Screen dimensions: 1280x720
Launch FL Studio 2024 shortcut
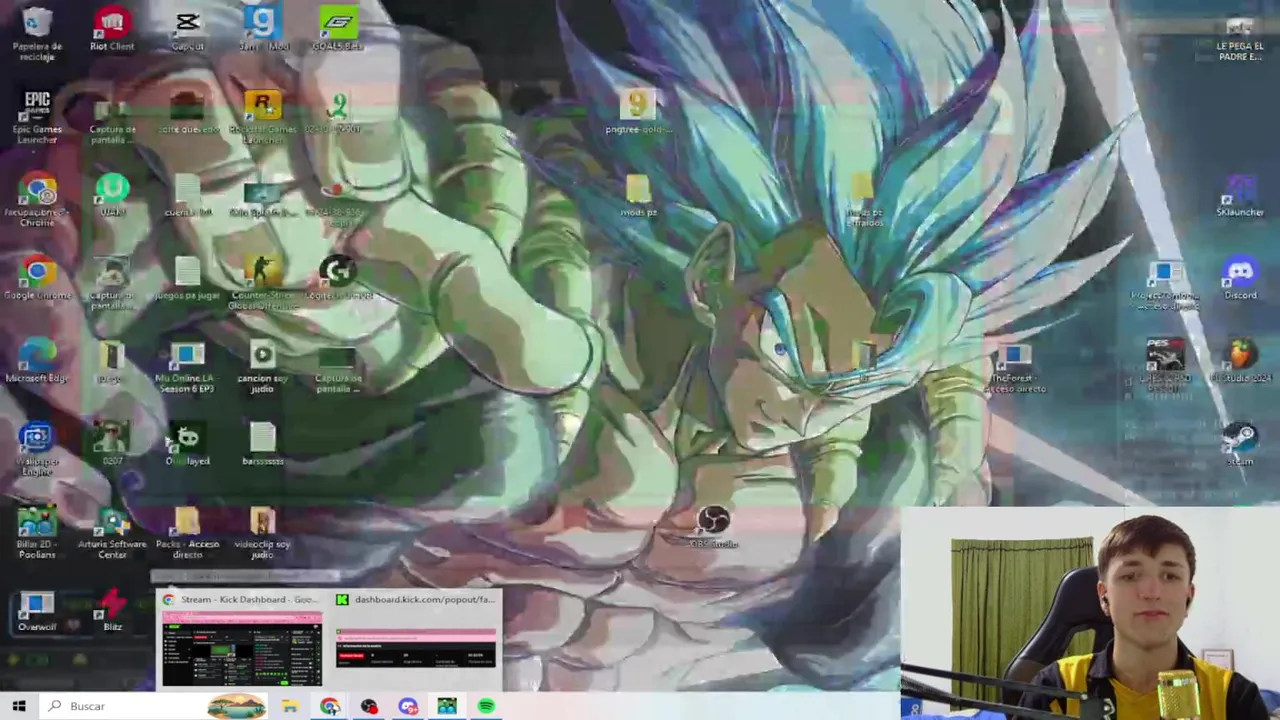pyautogui.click(x=1240, y=362)
